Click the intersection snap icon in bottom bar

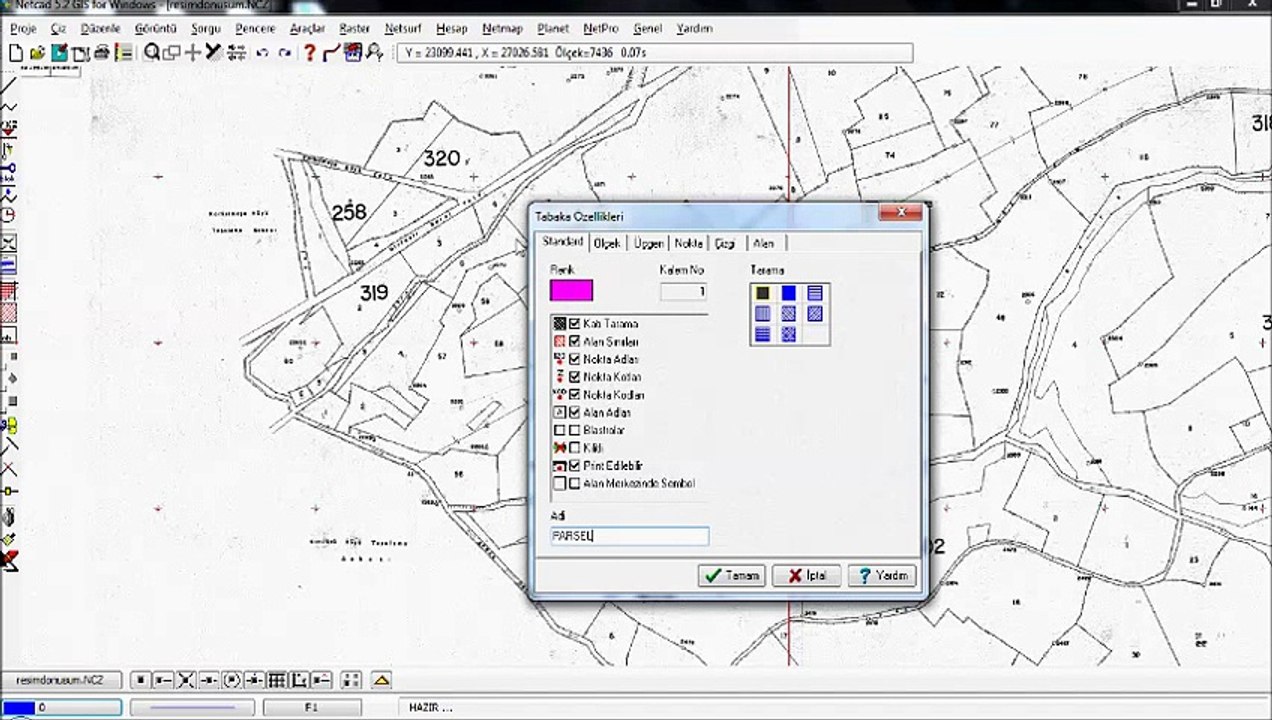coord(187,681)
